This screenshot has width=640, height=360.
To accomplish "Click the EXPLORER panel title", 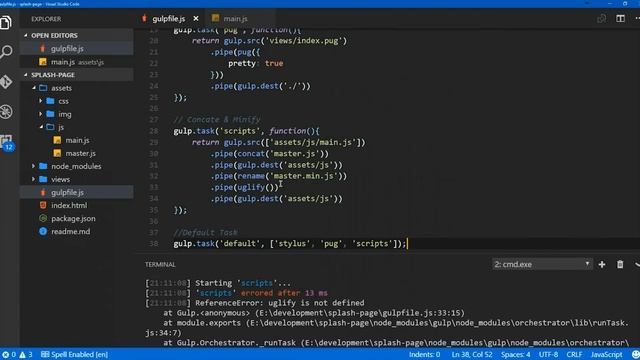I will [x=46, y=19].
